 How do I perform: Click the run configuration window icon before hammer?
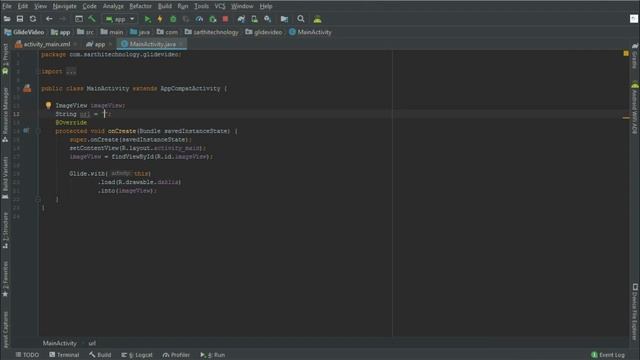click(79, 19)
